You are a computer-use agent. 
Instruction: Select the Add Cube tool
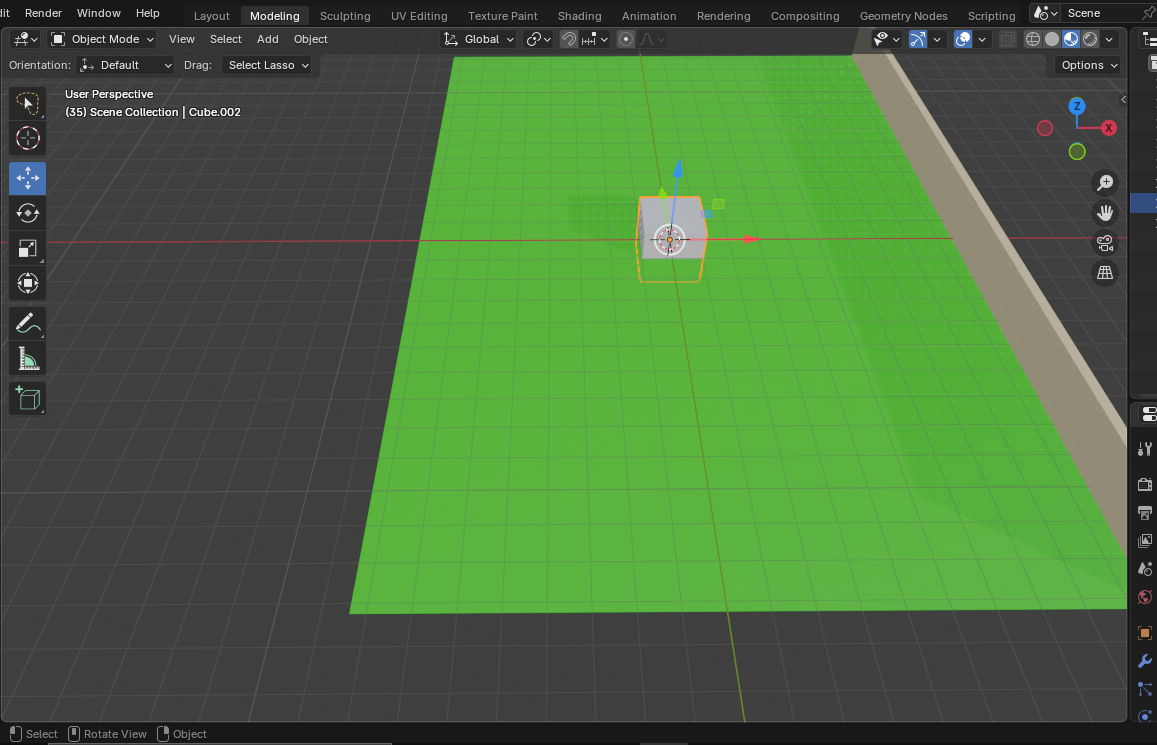click(x=27, y=398)
